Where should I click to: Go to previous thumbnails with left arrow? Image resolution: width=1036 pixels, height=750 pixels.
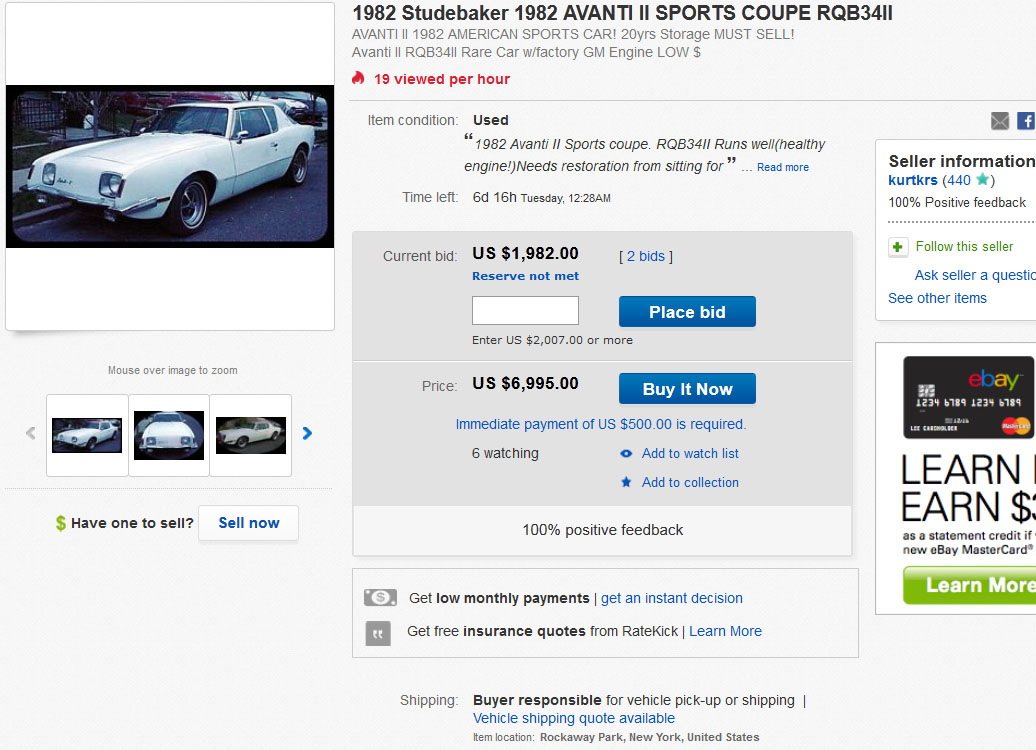point(30,433)
